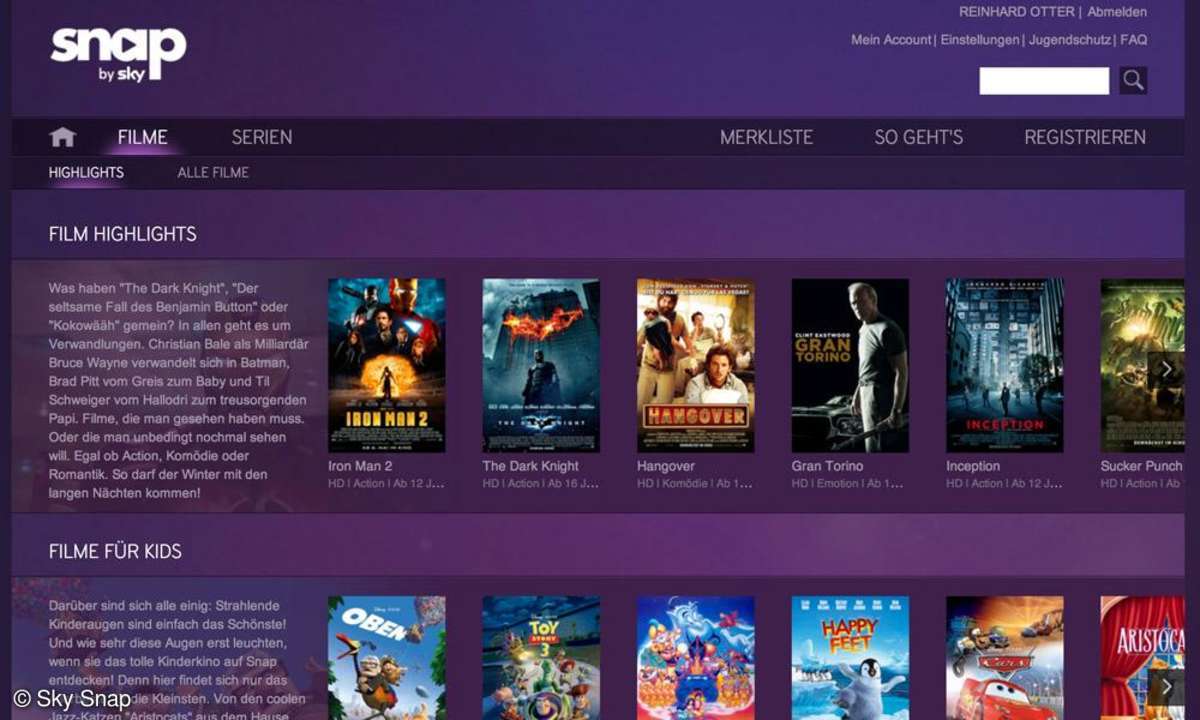Open the Gran Torino poster
The width and height of the screenshot is (1200, 720).
click(x=850, y=365)
